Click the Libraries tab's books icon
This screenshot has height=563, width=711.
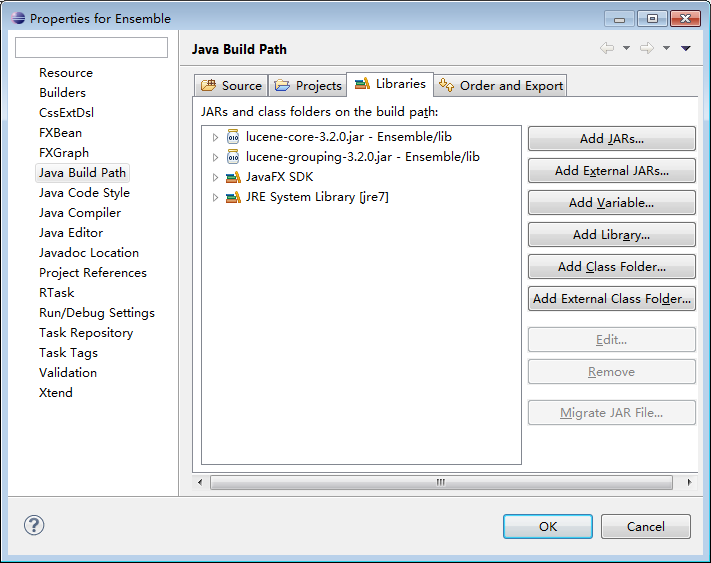[x=362, y=83]
